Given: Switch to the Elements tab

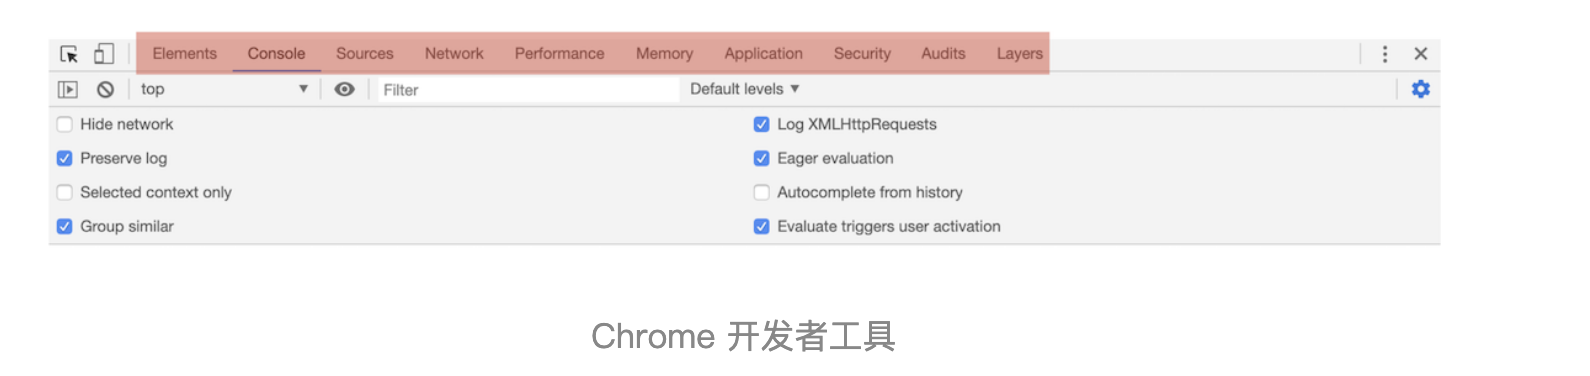Looking at the screenshot, I should tap(185, 54).
